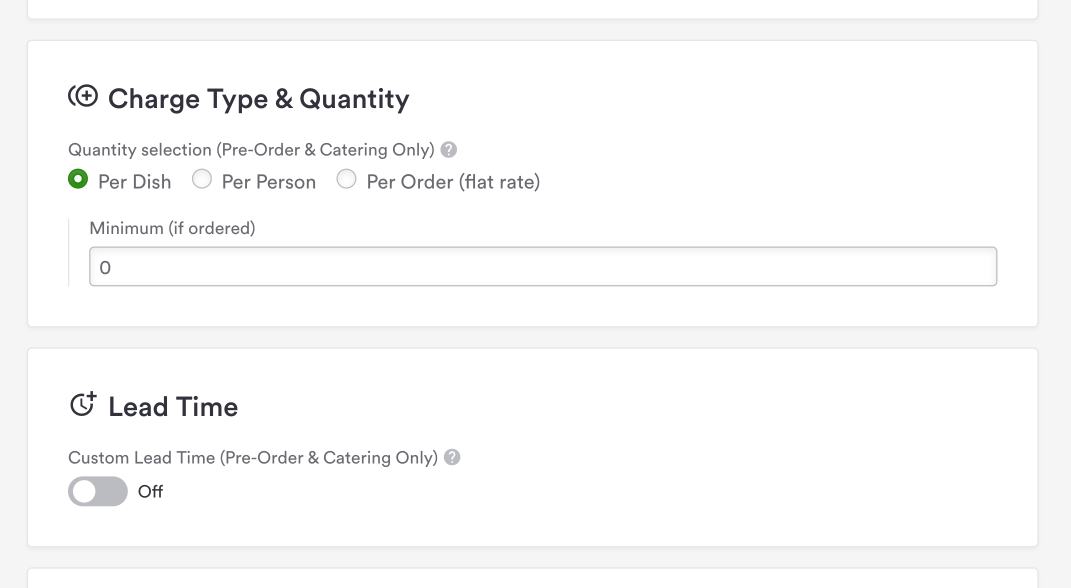This screenshot has width=1071, height=588.
Task: Click the 'Per Dish' label text
Action: point(134,182)
